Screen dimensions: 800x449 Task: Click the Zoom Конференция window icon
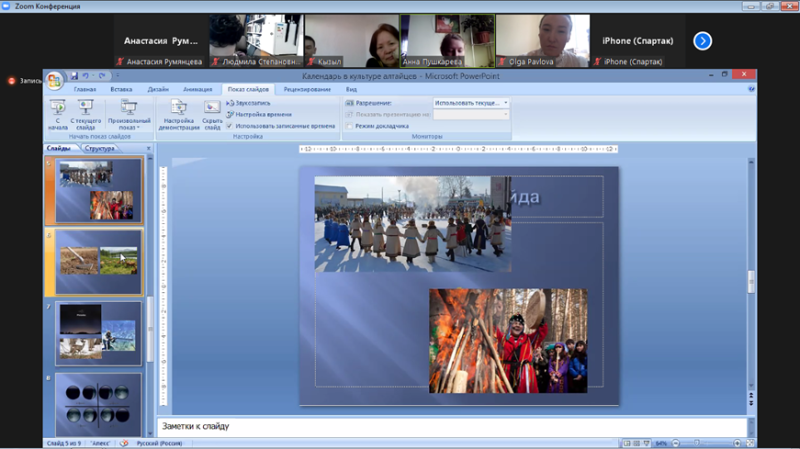6,6
